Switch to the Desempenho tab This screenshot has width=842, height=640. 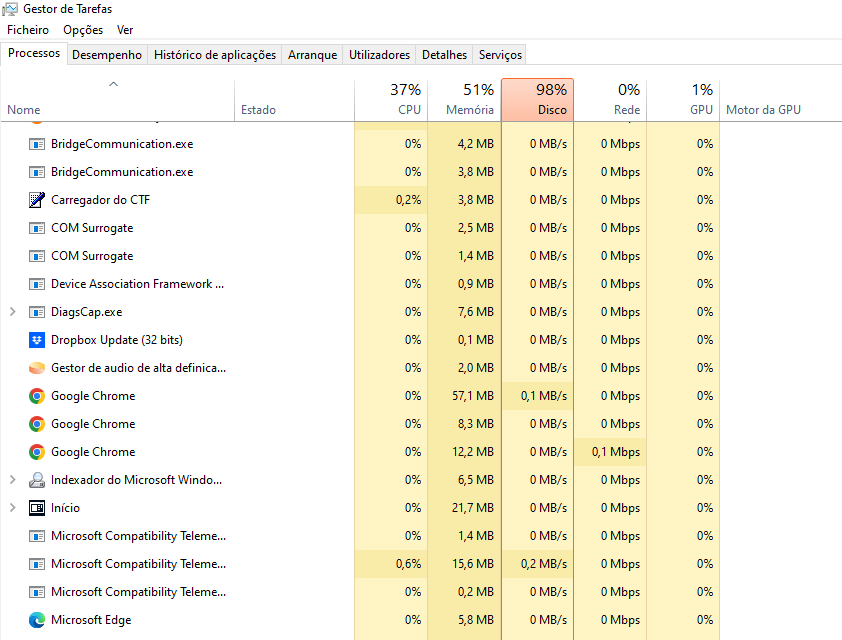click(x=107, y=55)
